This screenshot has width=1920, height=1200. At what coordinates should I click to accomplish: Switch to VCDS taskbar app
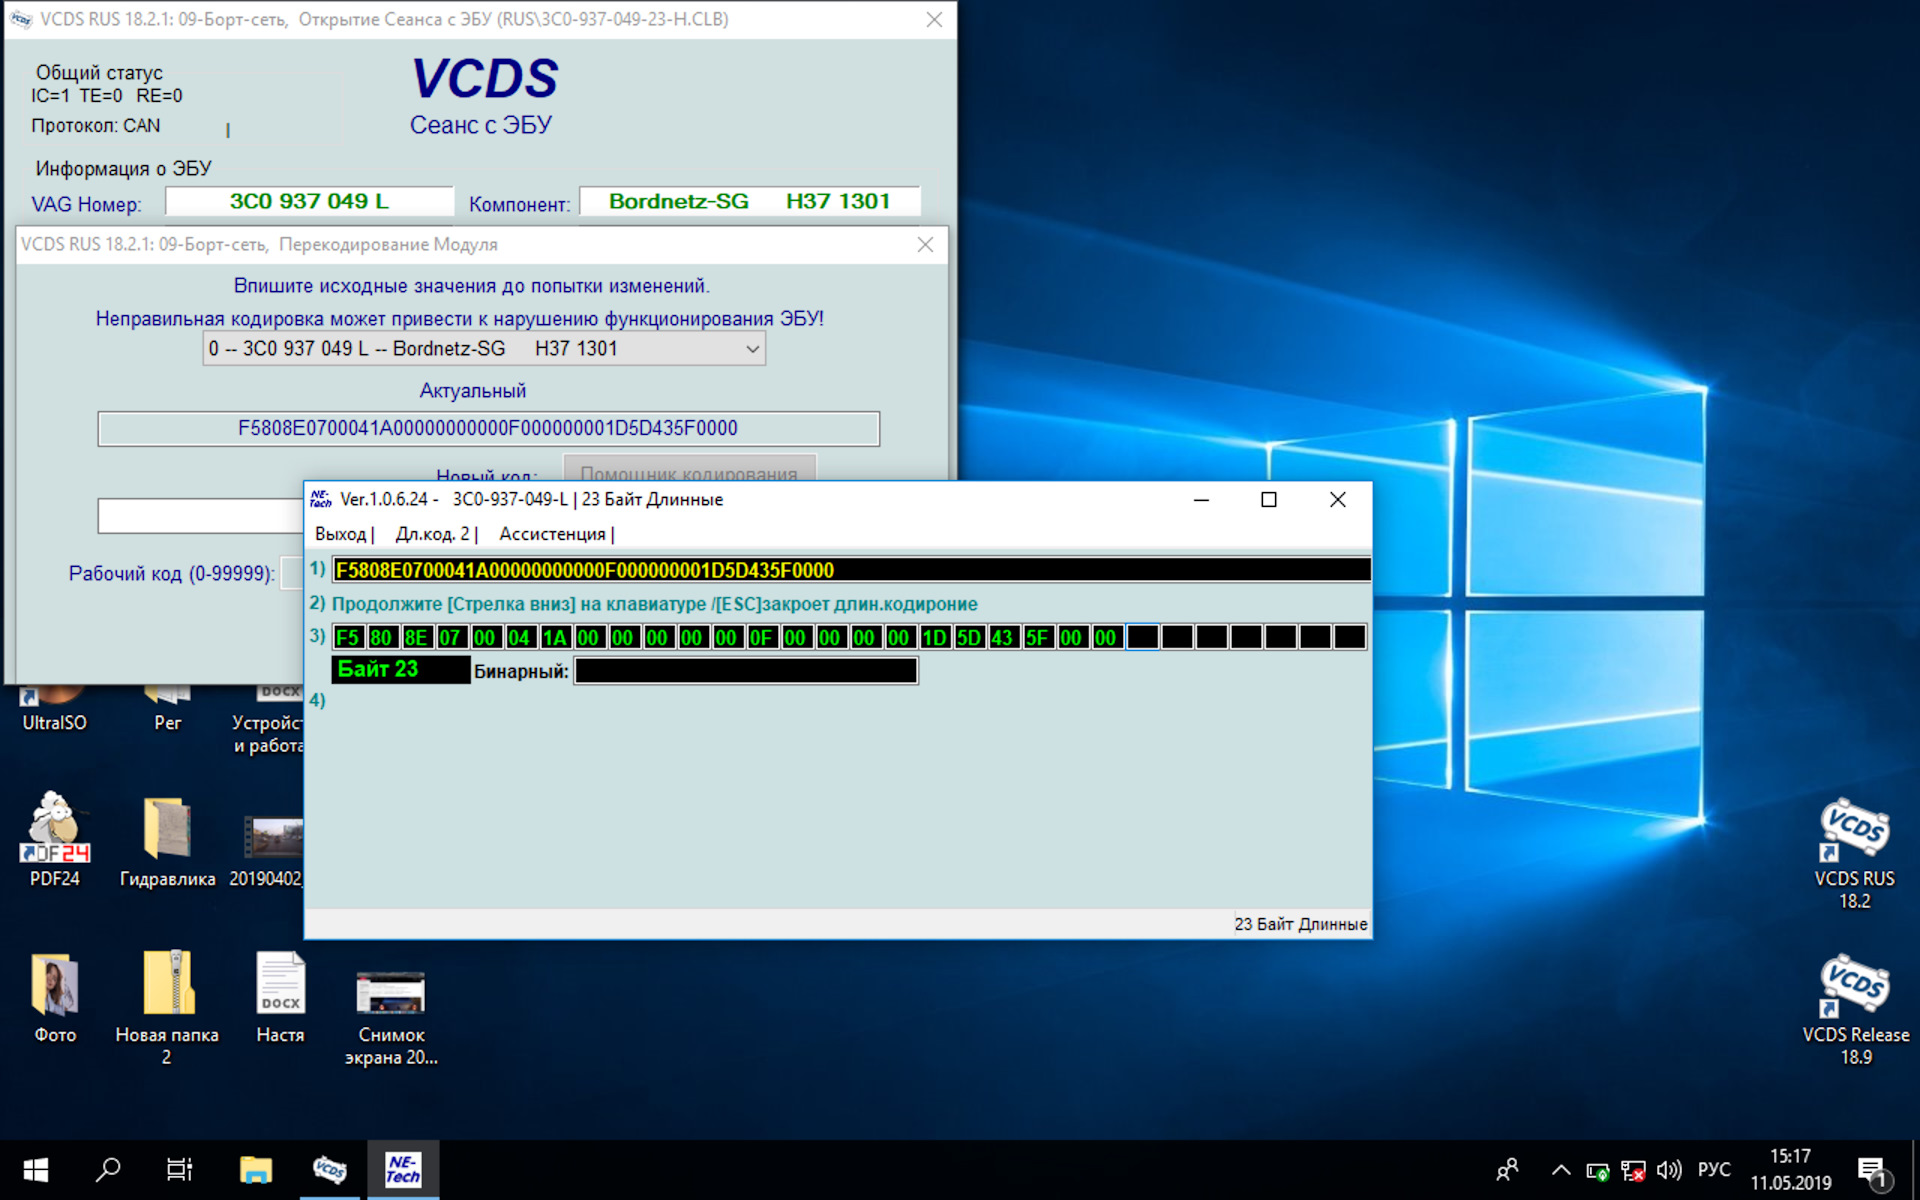click(x=330, y=1170)
